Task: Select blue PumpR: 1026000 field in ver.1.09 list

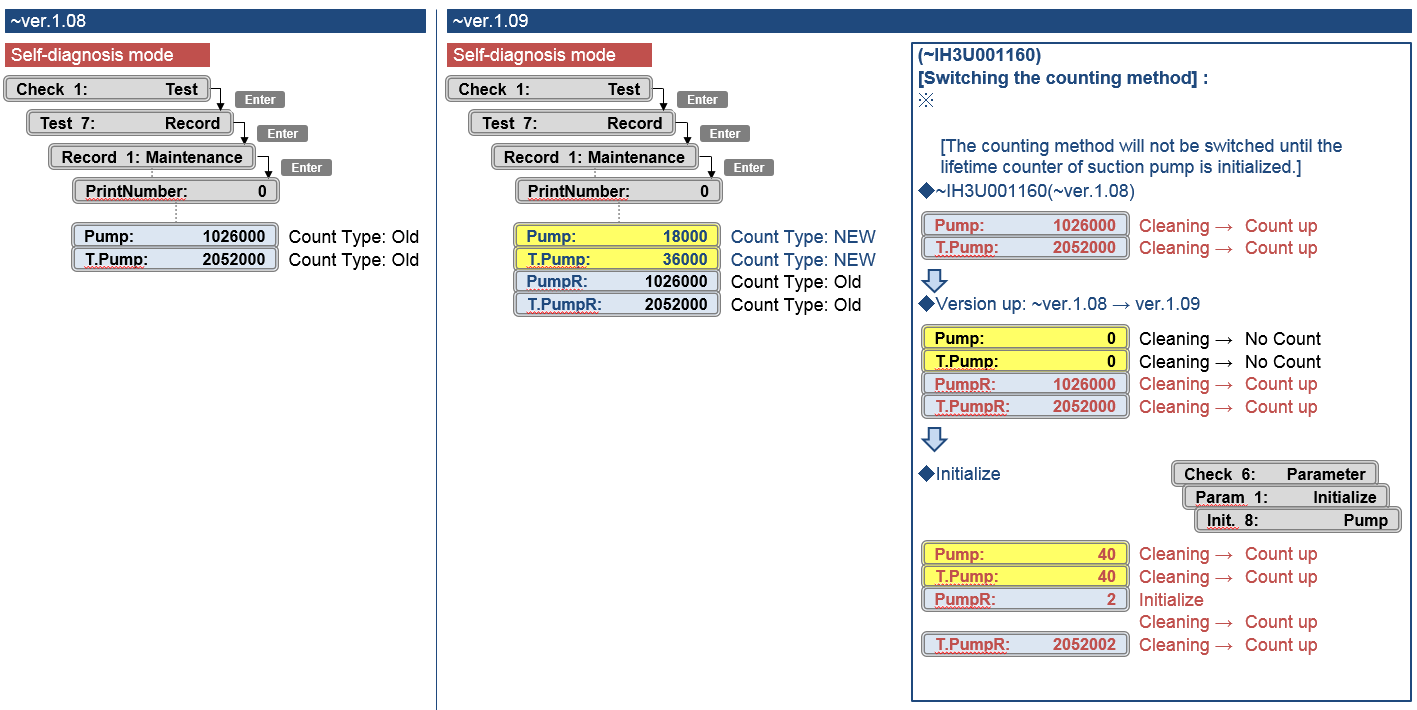Action: coord(617,282)
